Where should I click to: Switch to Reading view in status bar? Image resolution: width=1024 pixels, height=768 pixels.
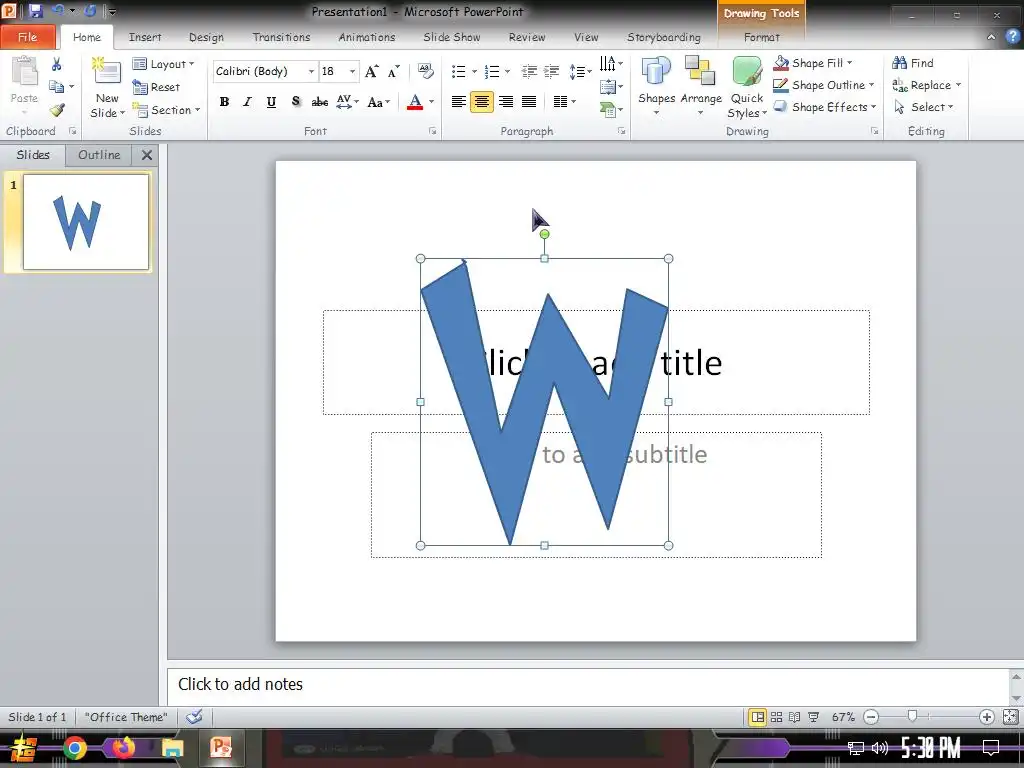click(794, 717)
